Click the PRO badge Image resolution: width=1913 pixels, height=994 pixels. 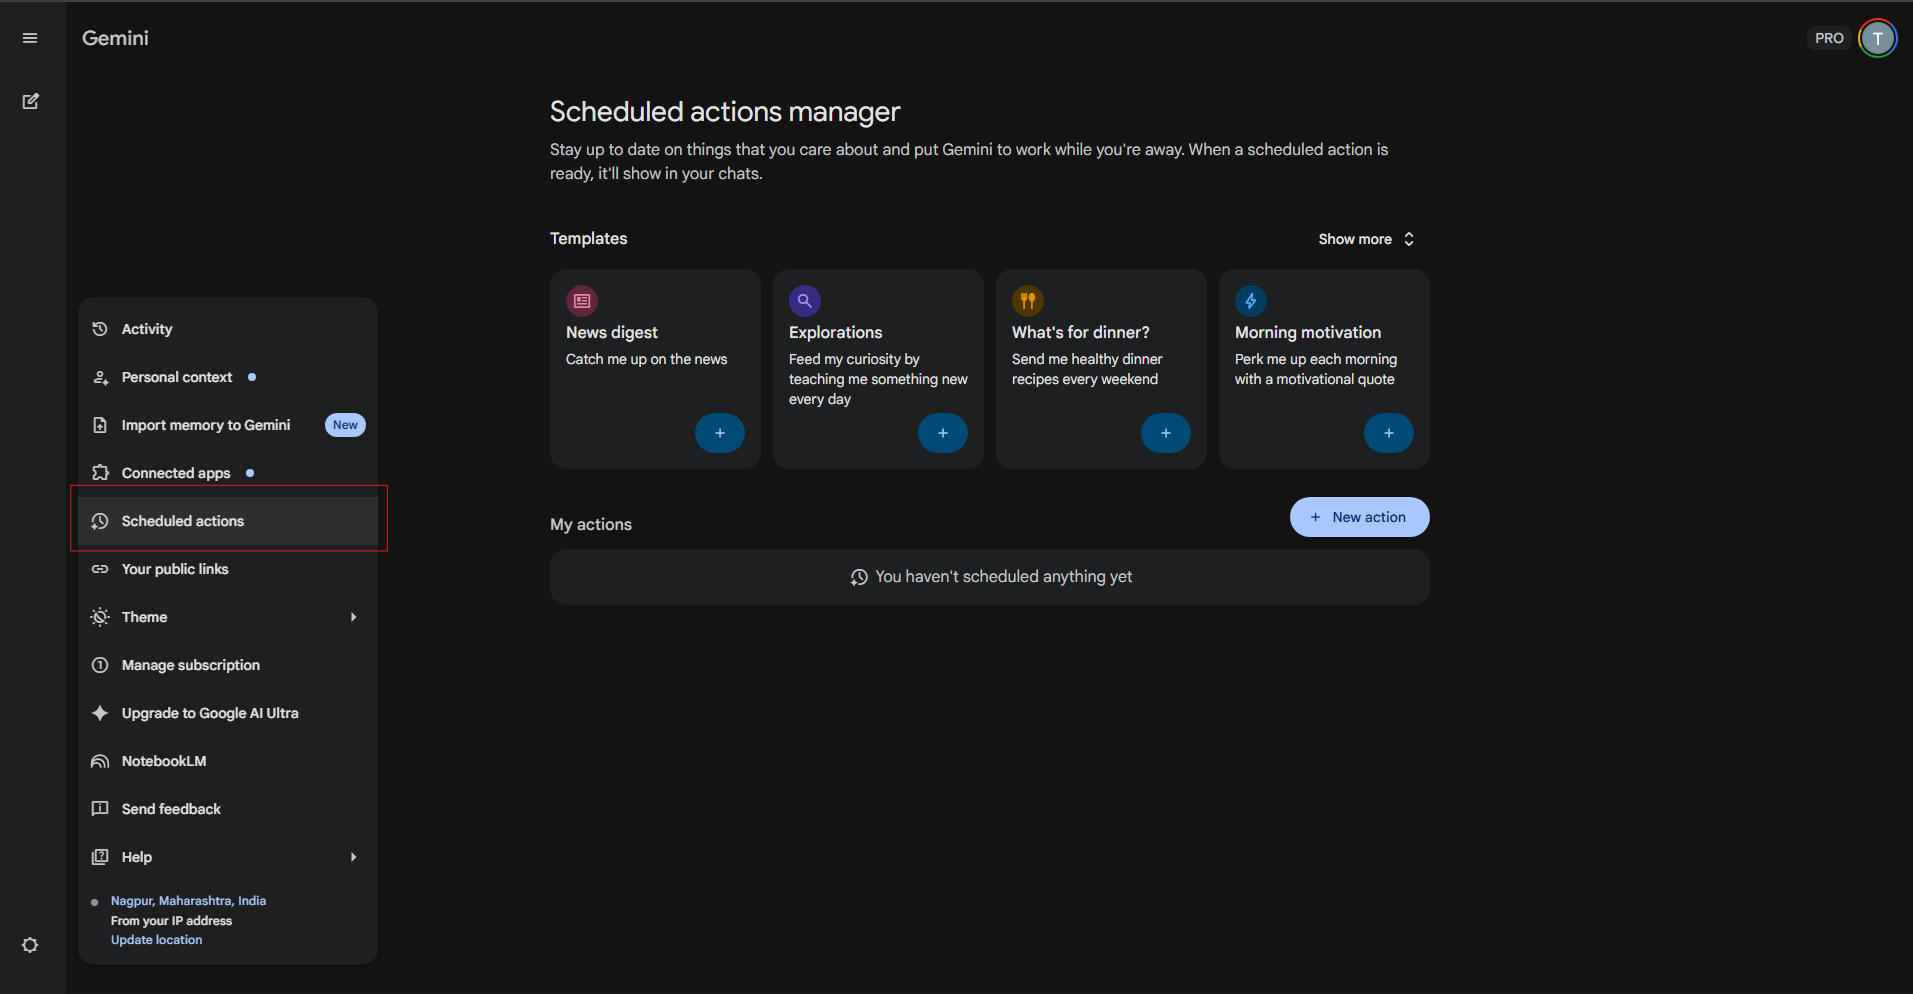pos(1829,38)
